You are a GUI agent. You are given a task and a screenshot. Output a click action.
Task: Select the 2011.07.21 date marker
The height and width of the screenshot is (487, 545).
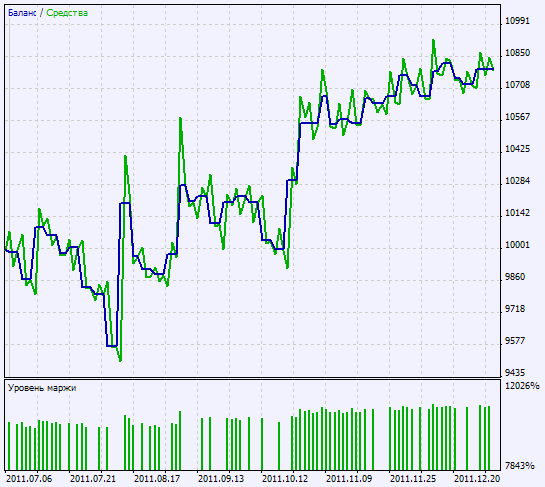[93, 479]
